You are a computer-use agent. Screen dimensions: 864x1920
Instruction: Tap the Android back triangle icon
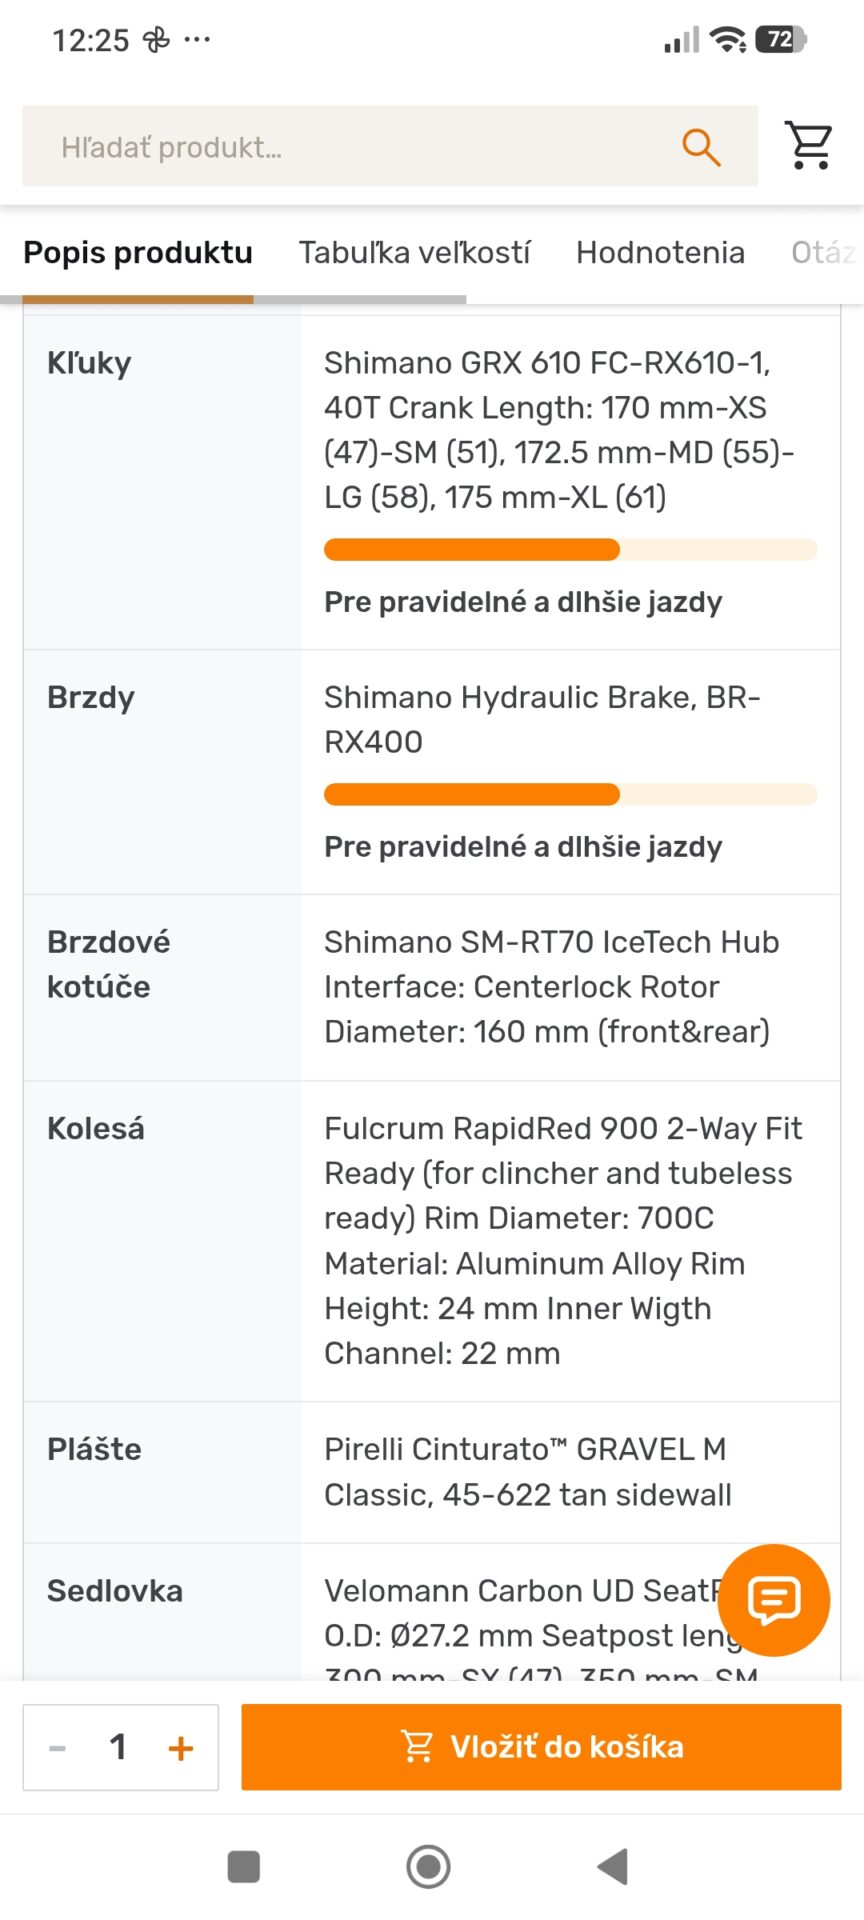[612, 1866]
